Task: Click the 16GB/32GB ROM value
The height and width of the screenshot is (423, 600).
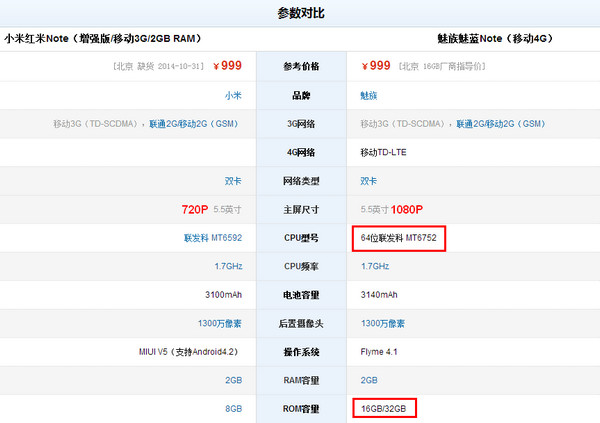Action: click(383, 409)
